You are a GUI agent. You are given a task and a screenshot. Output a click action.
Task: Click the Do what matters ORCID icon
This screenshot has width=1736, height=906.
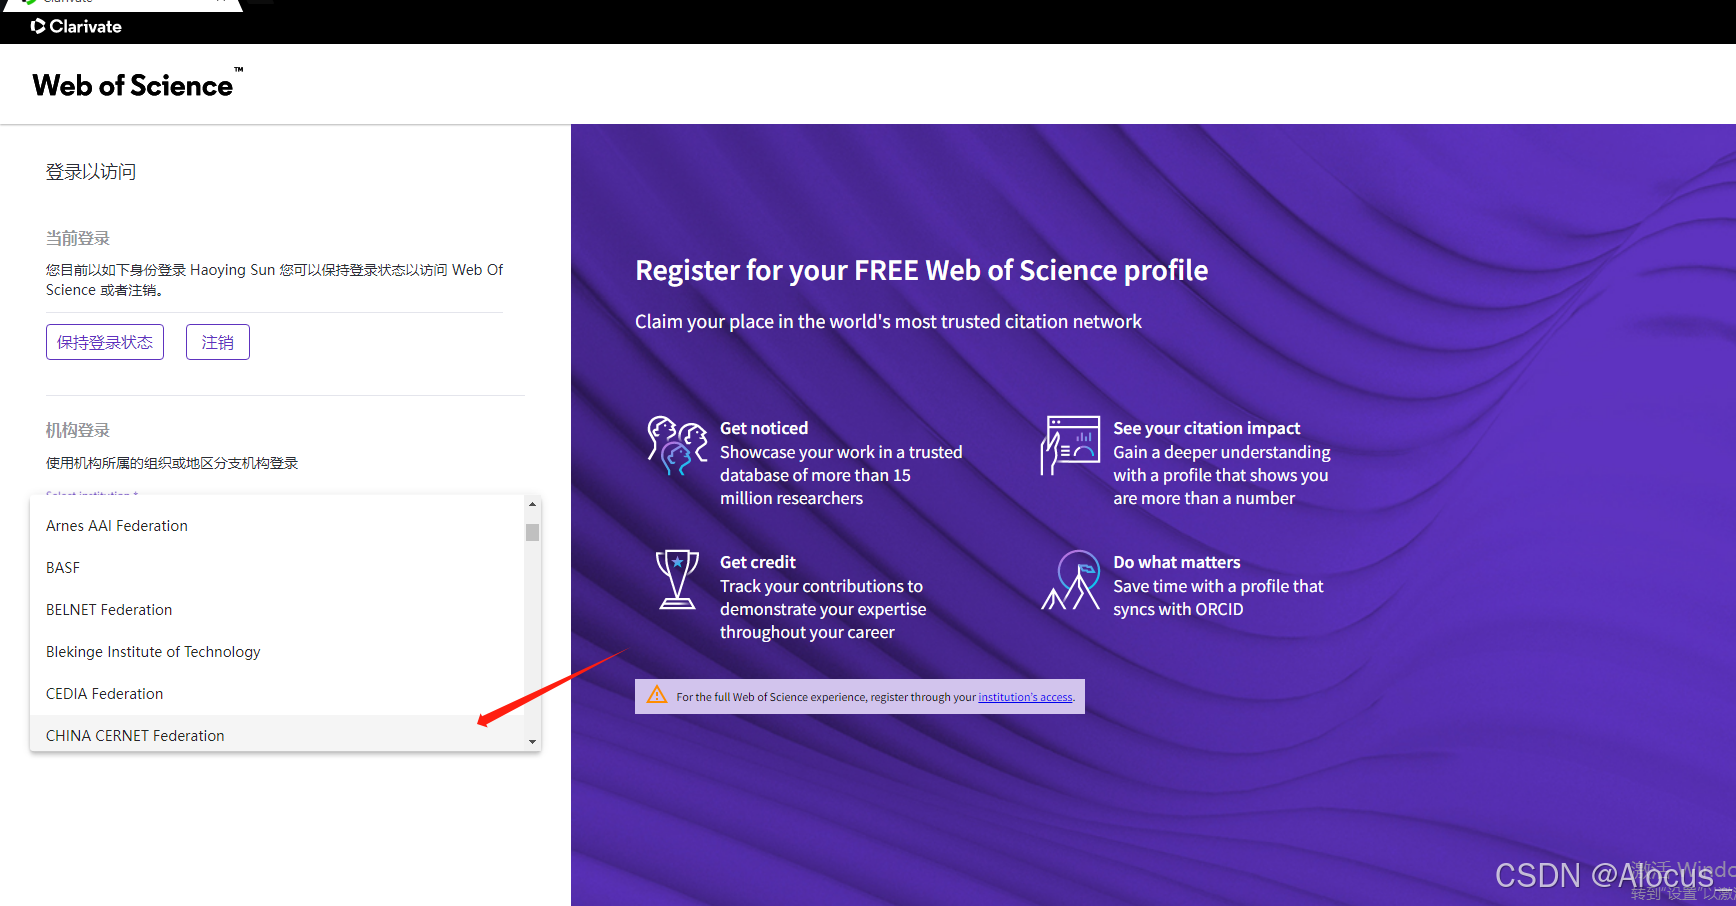[1071, 580]
